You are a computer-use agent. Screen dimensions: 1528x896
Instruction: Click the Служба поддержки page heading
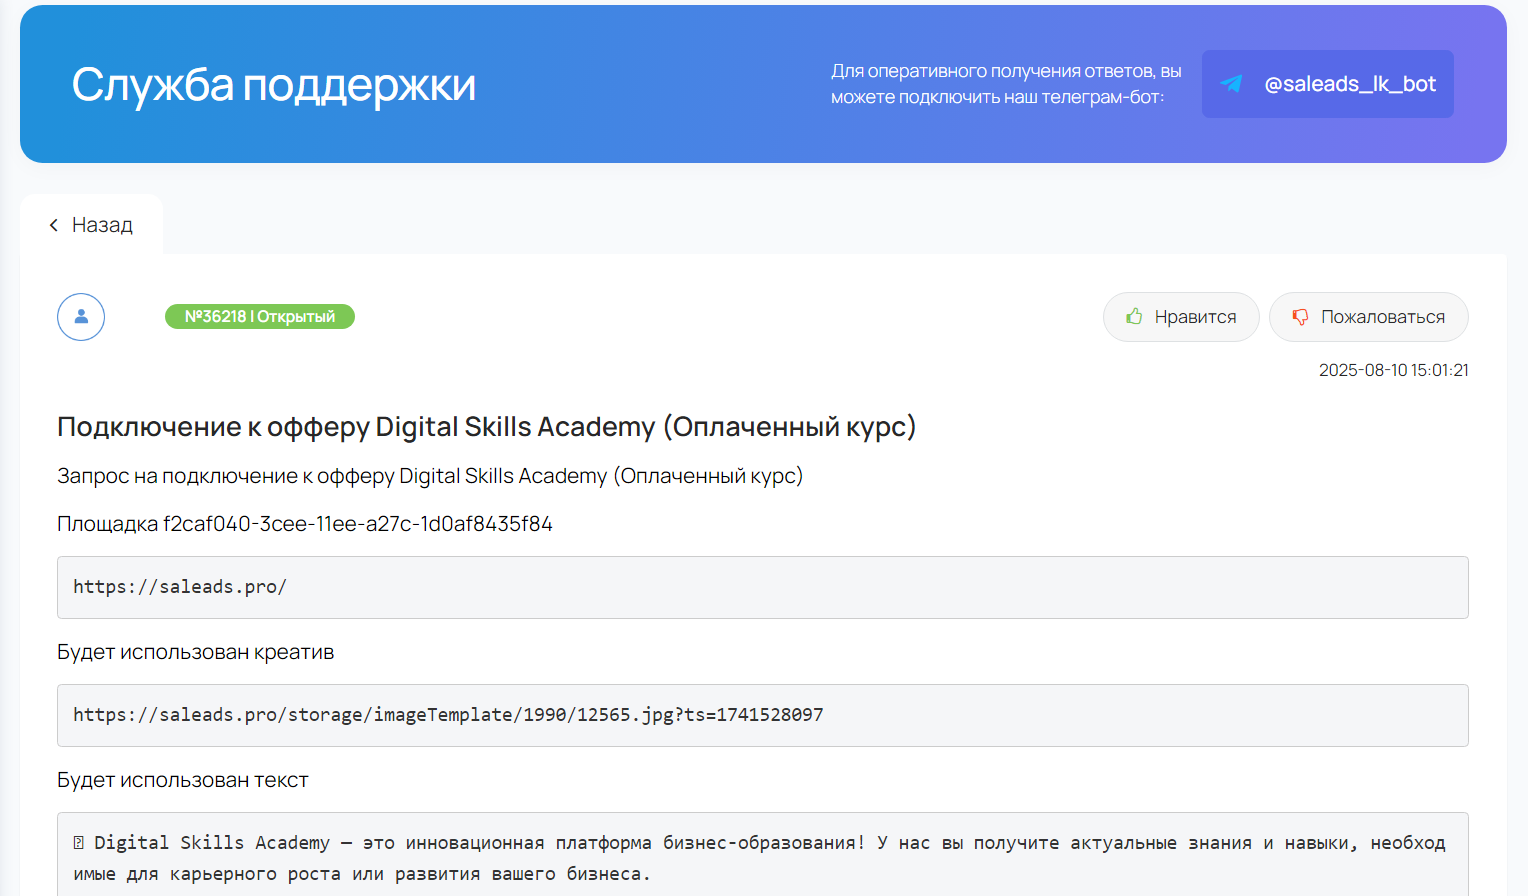(x=274, y=85)
